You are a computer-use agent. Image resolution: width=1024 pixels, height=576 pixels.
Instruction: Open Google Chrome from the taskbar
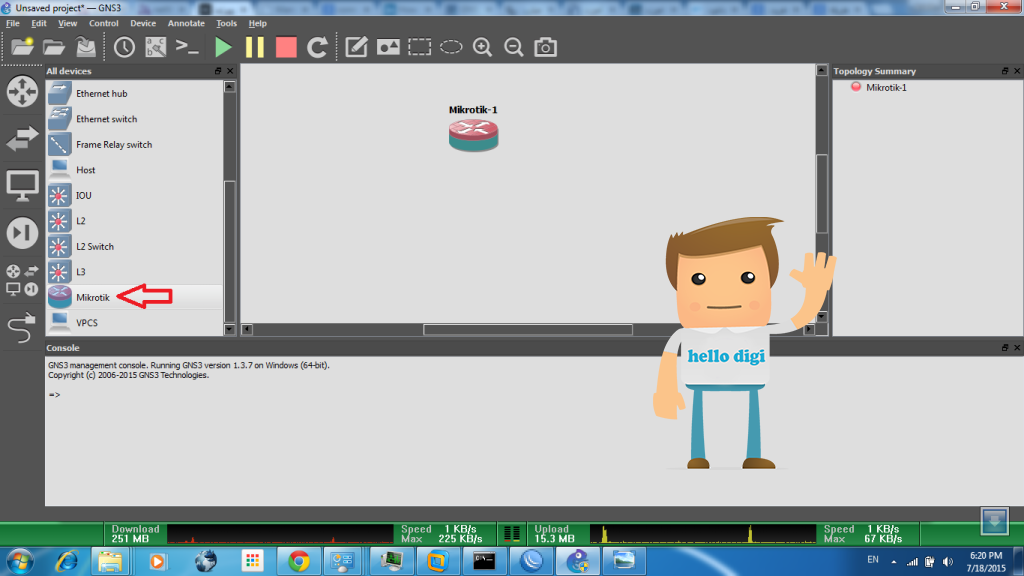click(x=299, y=562)
